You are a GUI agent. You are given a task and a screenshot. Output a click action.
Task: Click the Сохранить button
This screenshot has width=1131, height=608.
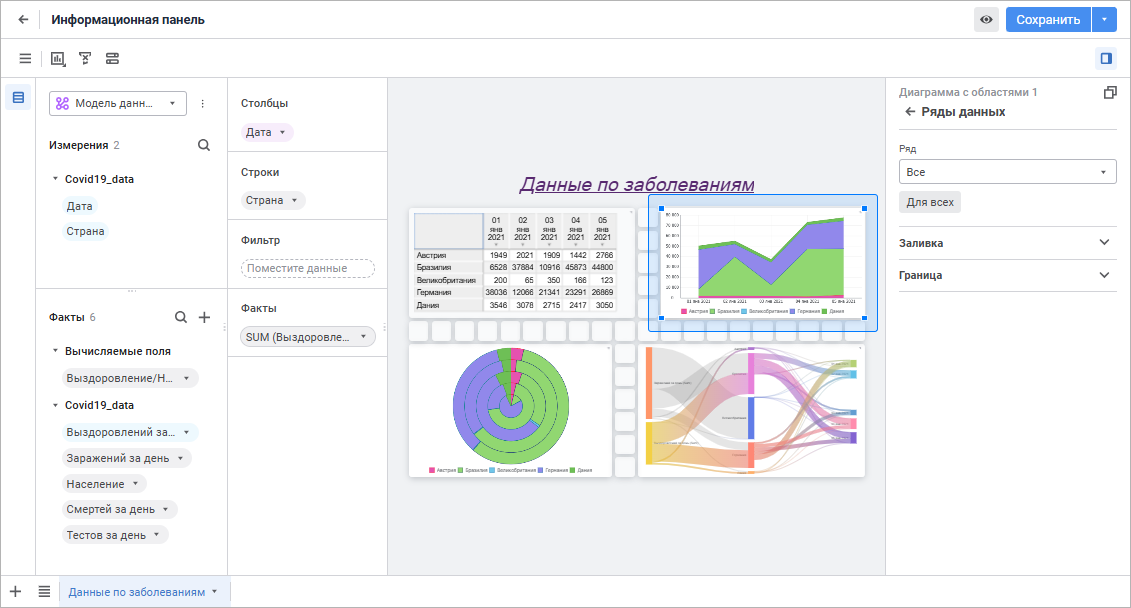pyautogui.click(x=1048, y=19)
